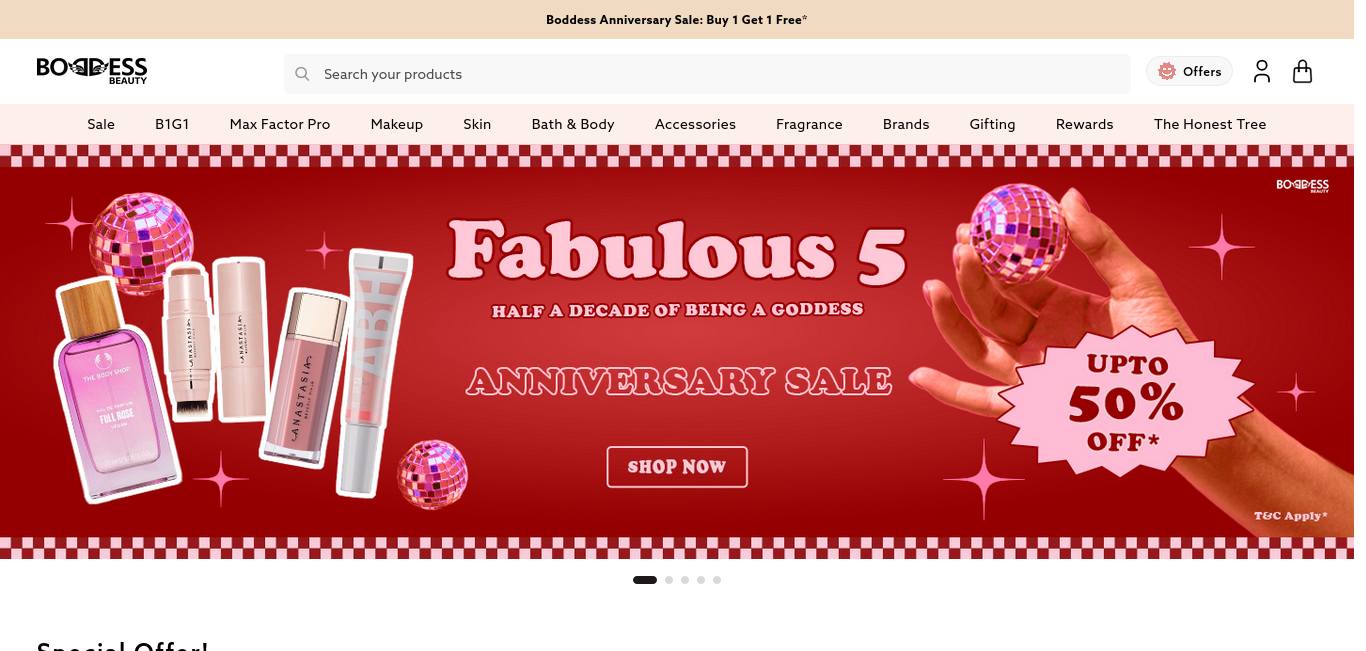The image size is (1366, 651).
Task: Open the user account icon
Action: (1262, 71)
